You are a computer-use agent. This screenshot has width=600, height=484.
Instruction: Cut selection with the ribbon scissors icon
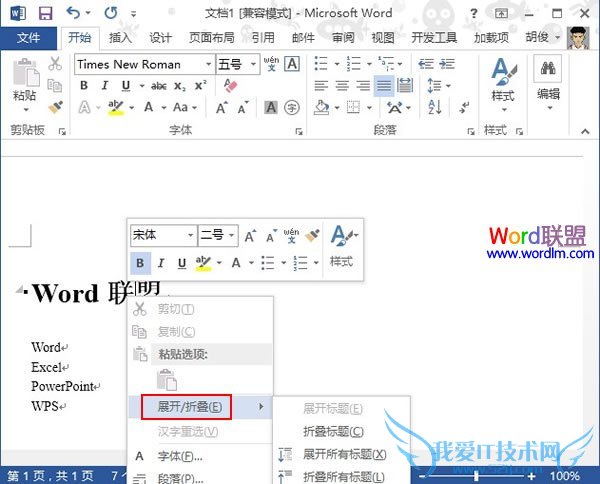tap(55, 64)
